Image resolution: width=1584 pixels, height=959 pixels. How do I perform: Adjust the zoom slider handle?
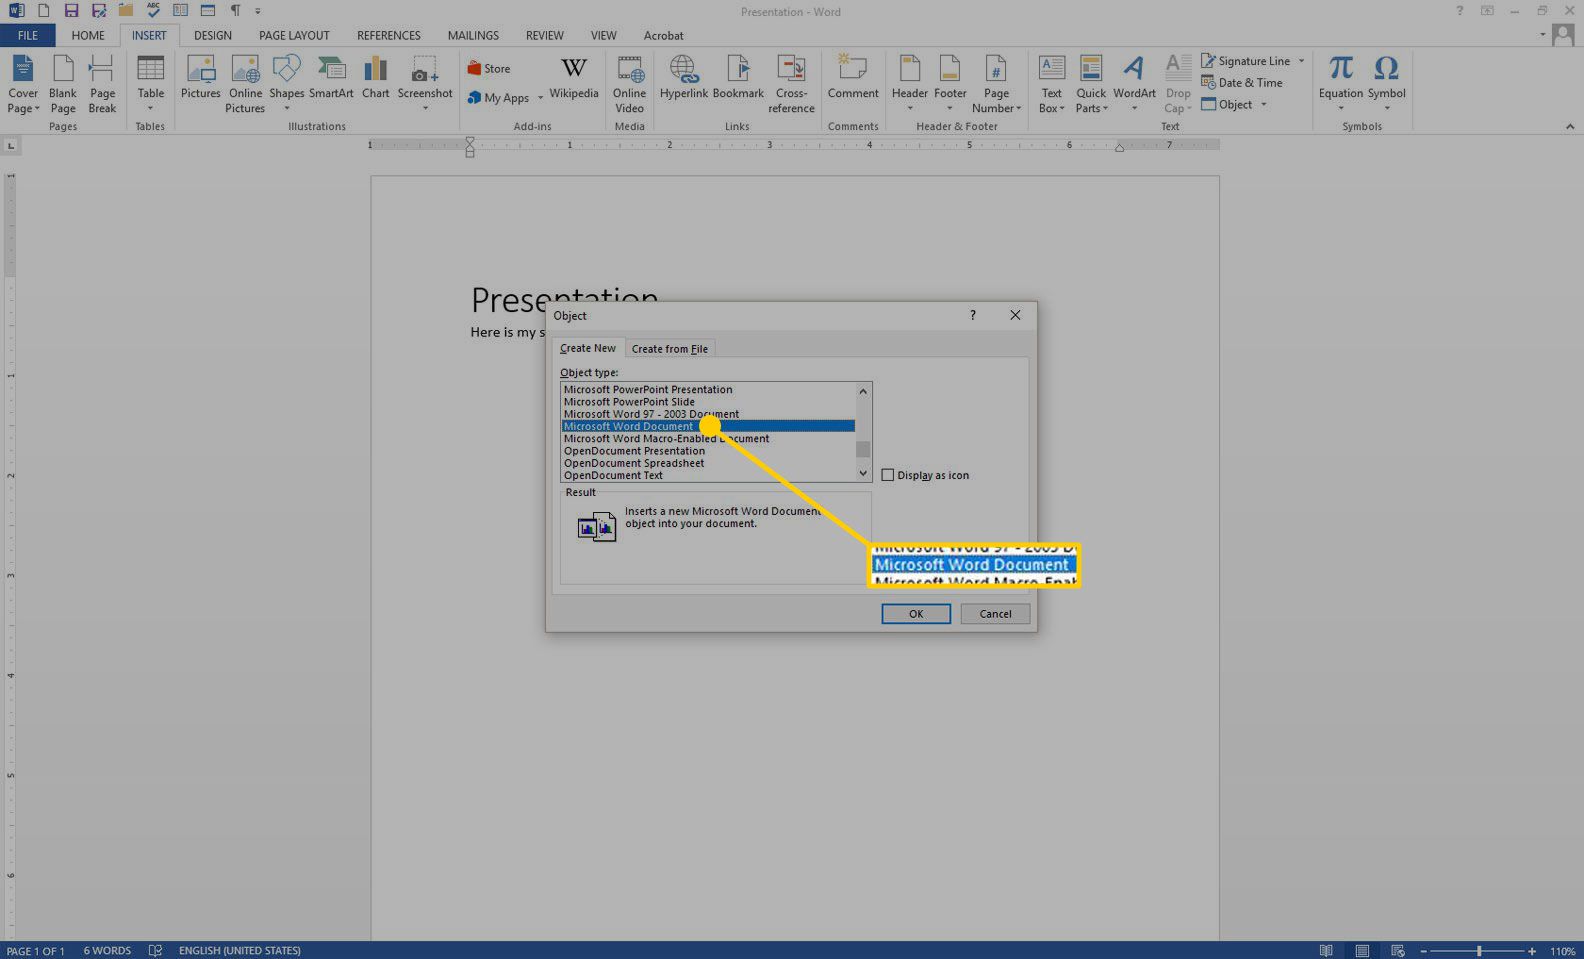1479,951
